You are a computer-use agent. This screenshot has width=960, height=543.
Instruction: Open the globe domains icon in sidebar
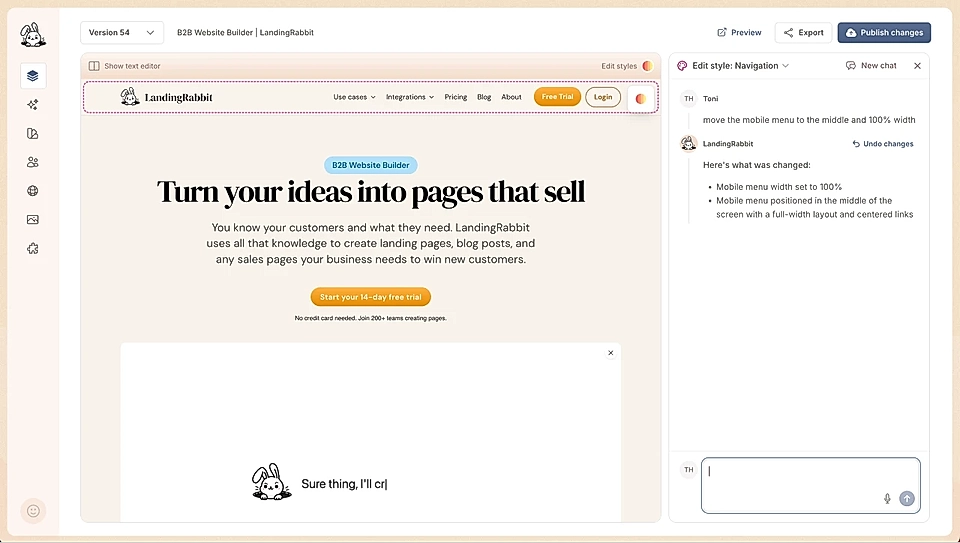pos(33,191)
